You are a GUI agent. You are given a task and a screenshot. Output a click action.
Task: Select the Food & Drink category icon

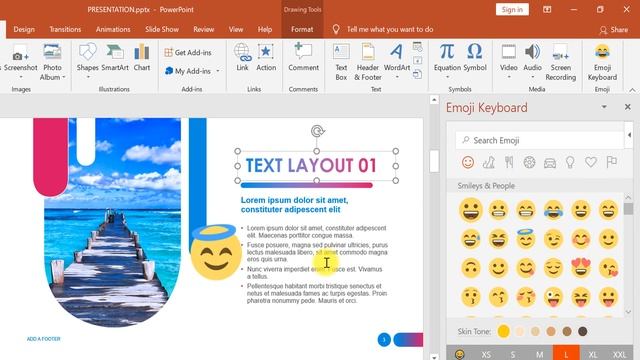coord(509,162)
